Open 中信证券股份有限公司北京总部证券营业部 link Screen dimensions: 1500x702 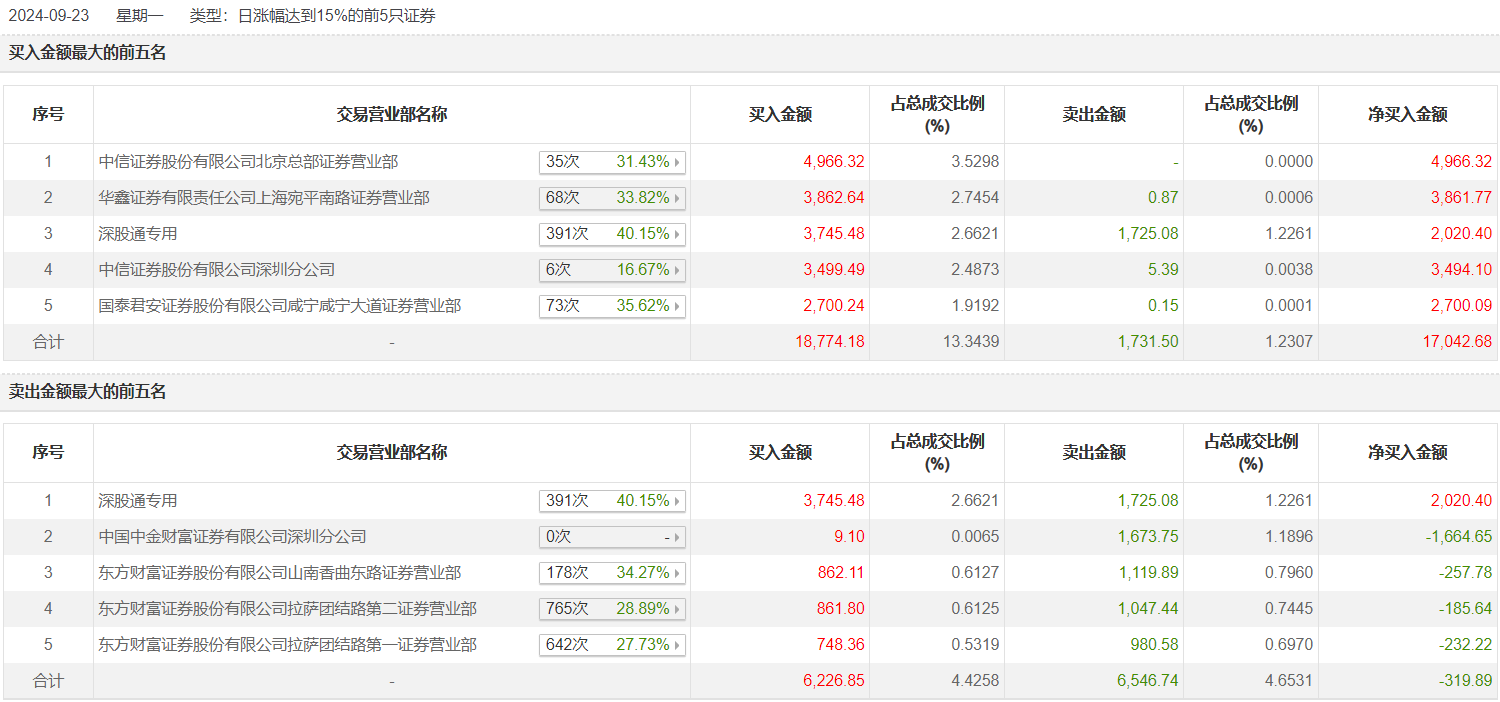[248, 162]
